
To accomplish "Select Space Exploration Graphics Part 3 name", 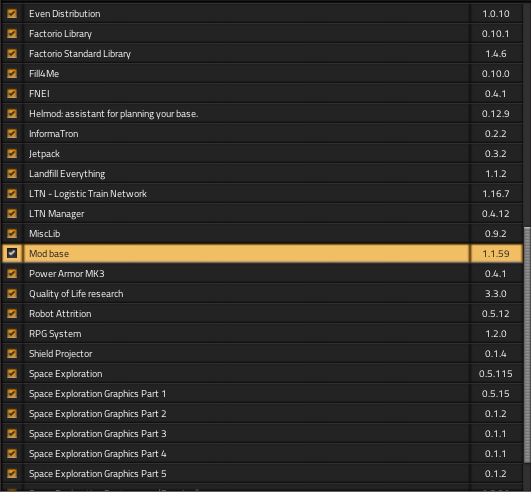I will (x=98, y=433).
